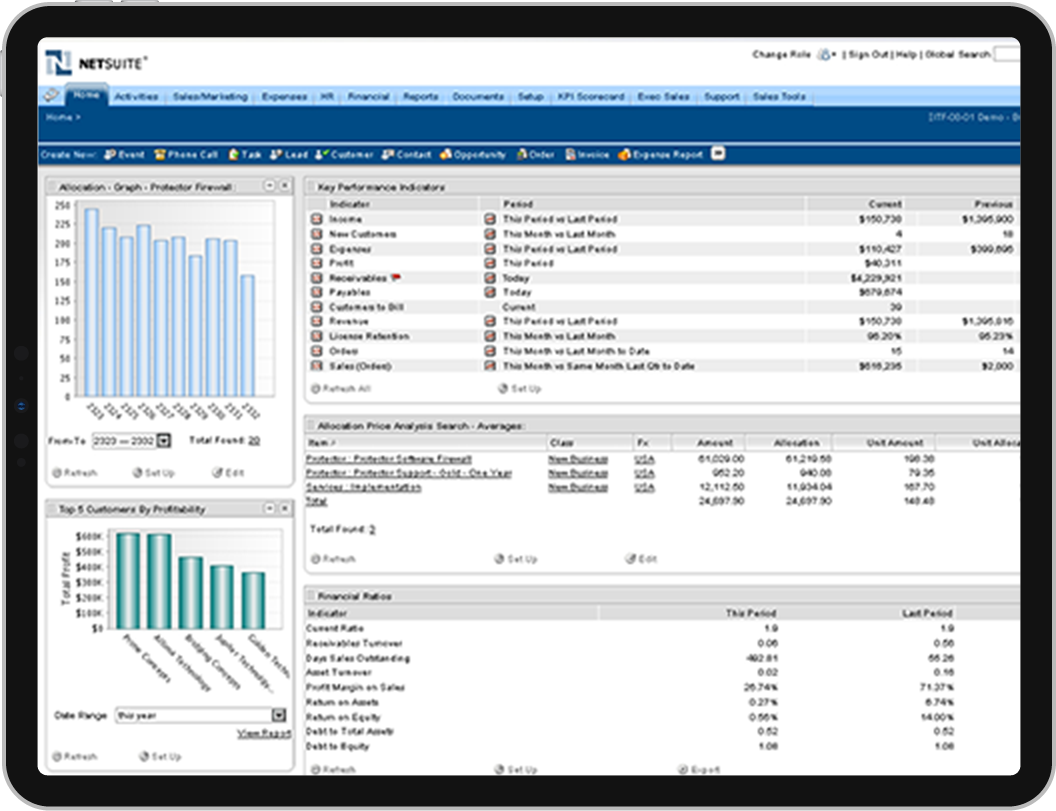Click the icon beside the Orders indicator
The image size is (1056, 811).
click(317, 351)
